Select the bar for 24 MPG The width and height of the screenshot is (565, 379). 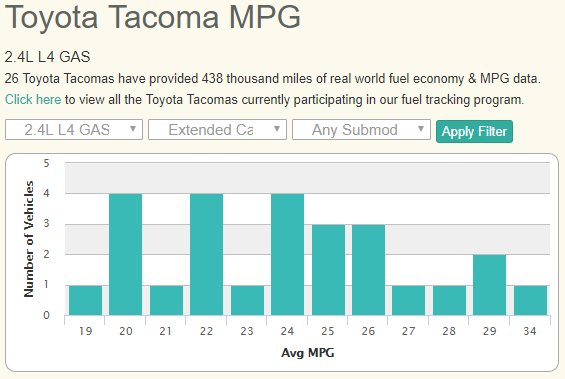(x=288, y=255)
